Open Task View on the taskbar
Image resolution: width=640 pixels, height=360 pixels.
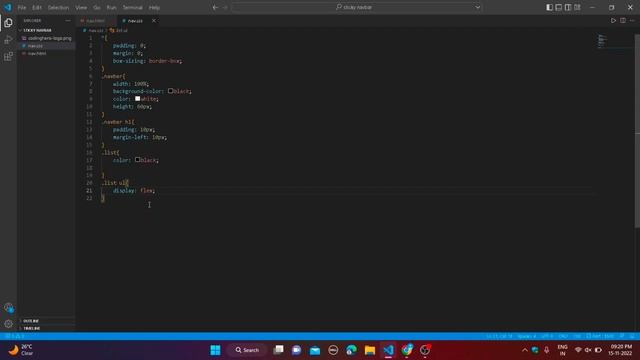click(x=278, y=350)
